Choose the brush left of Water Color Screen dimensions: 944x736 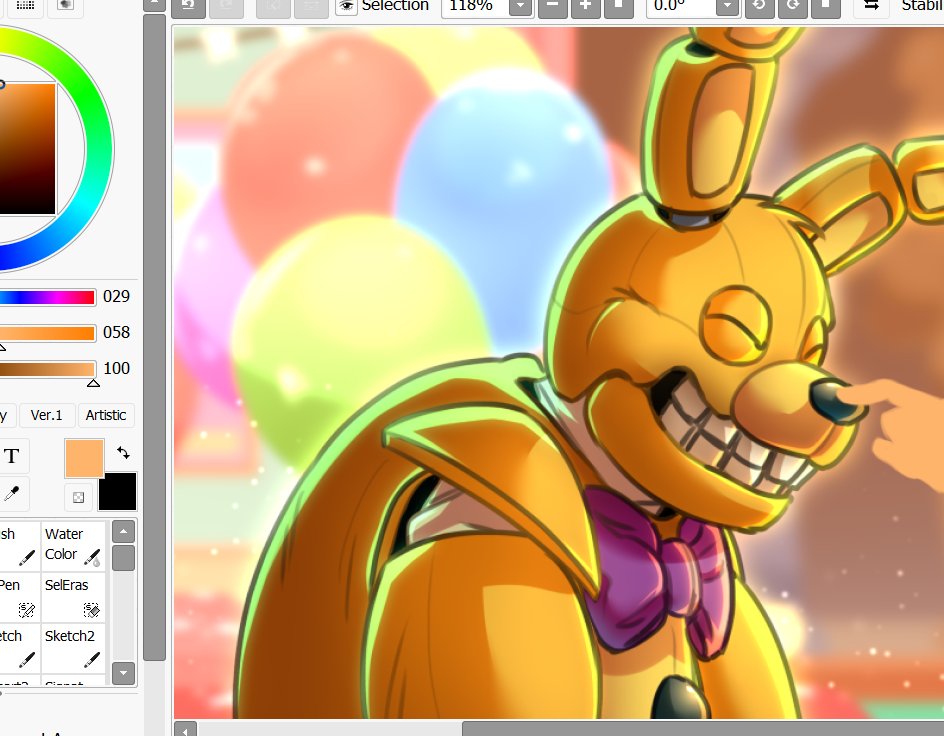click(x=19, y=546)
